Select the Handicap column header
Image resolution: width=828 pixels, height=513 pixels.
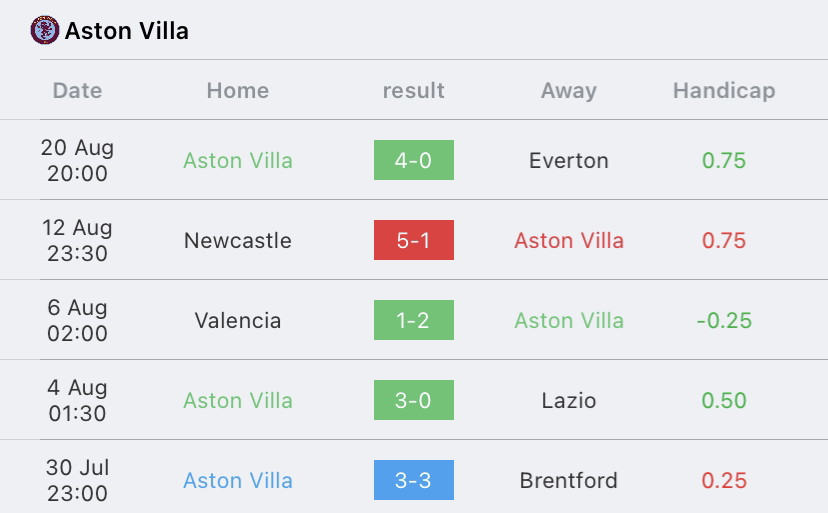pos(724,90)
